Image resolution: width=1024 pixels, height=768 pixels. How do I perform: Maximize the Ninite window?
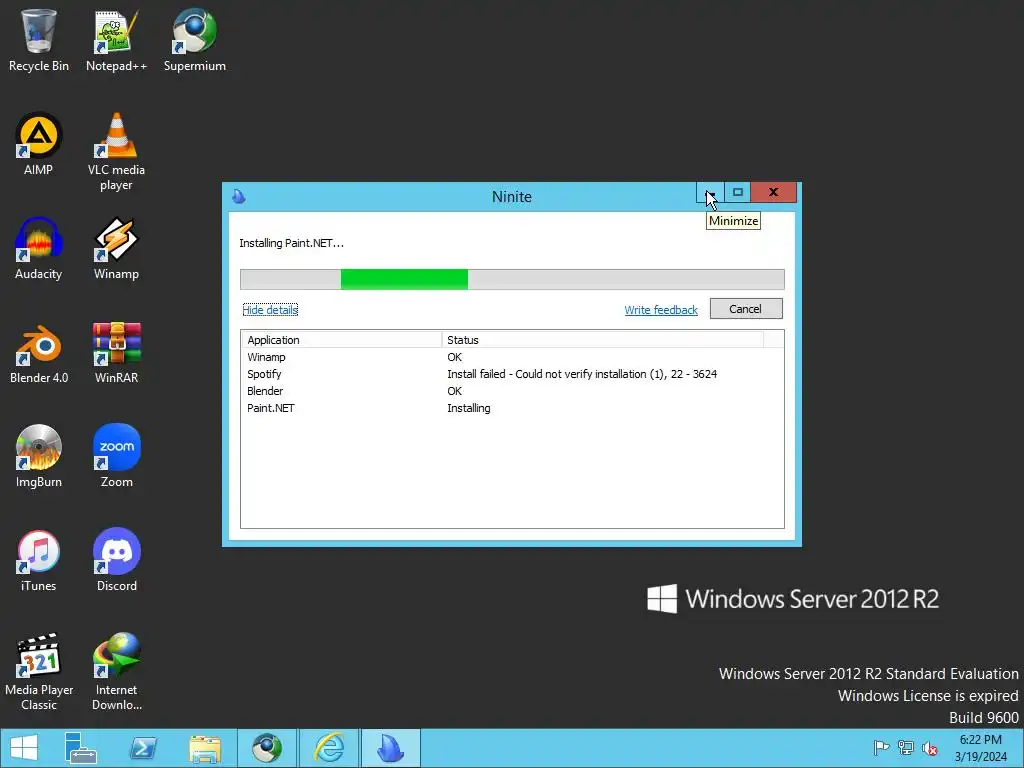click(x=737, y=193)
